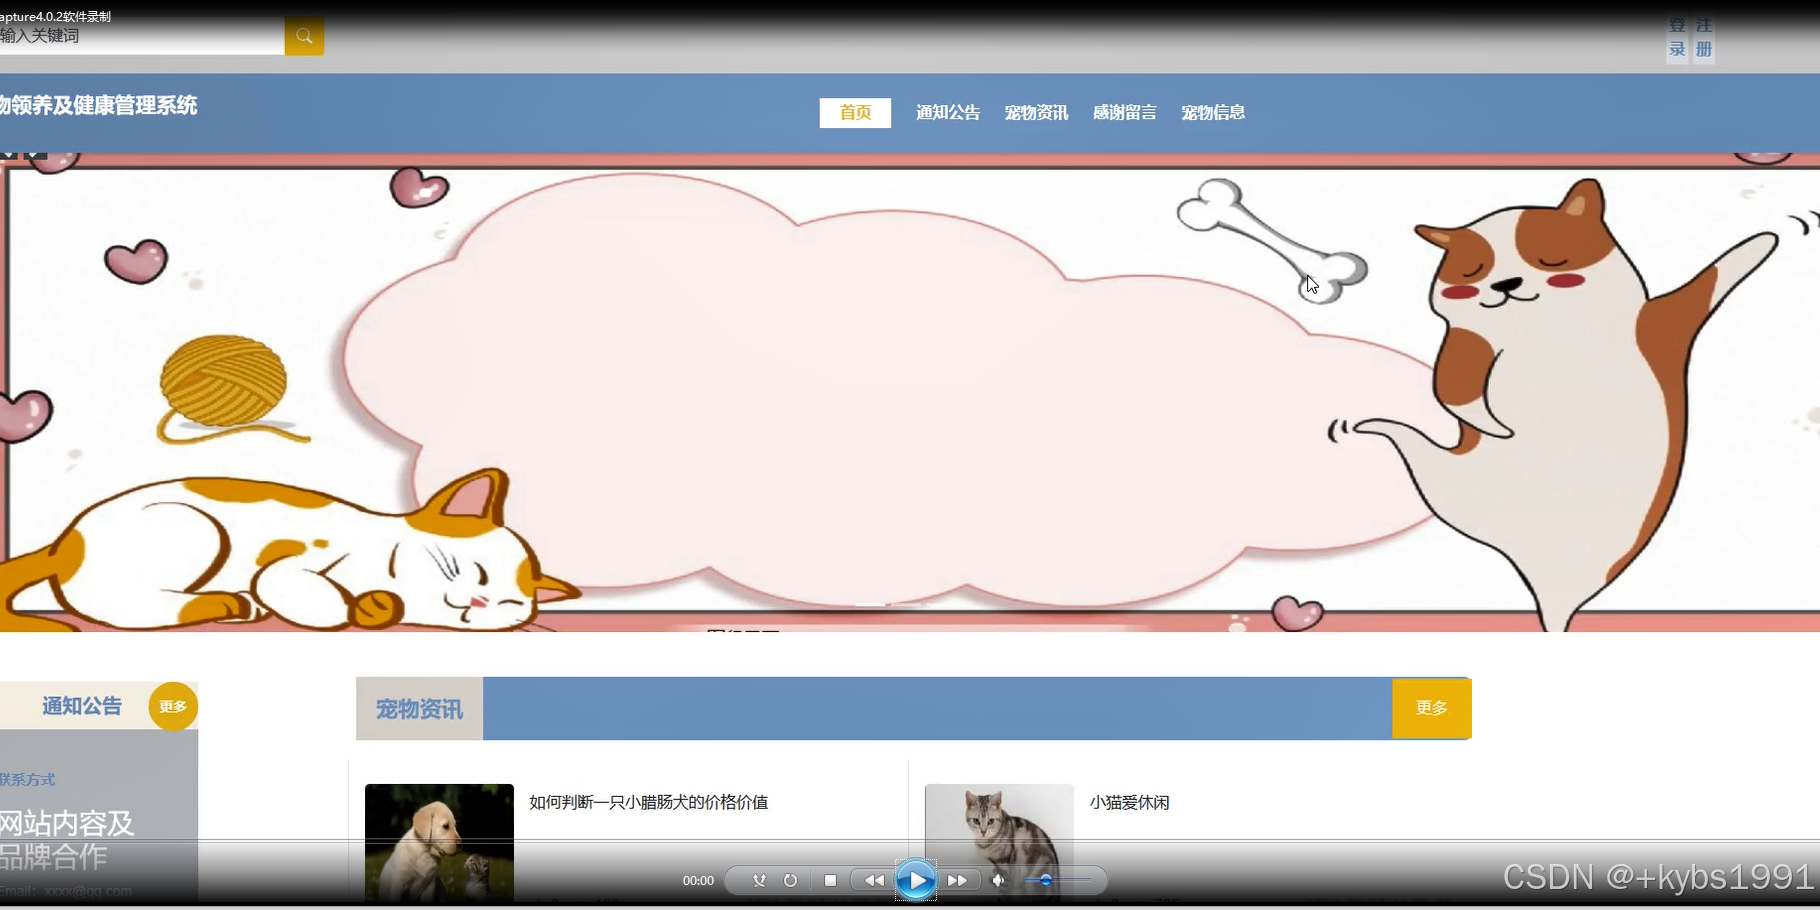
Task: Open the tabby cat thumbnail for 小猫爱休闲
Action: pos(999,843)
